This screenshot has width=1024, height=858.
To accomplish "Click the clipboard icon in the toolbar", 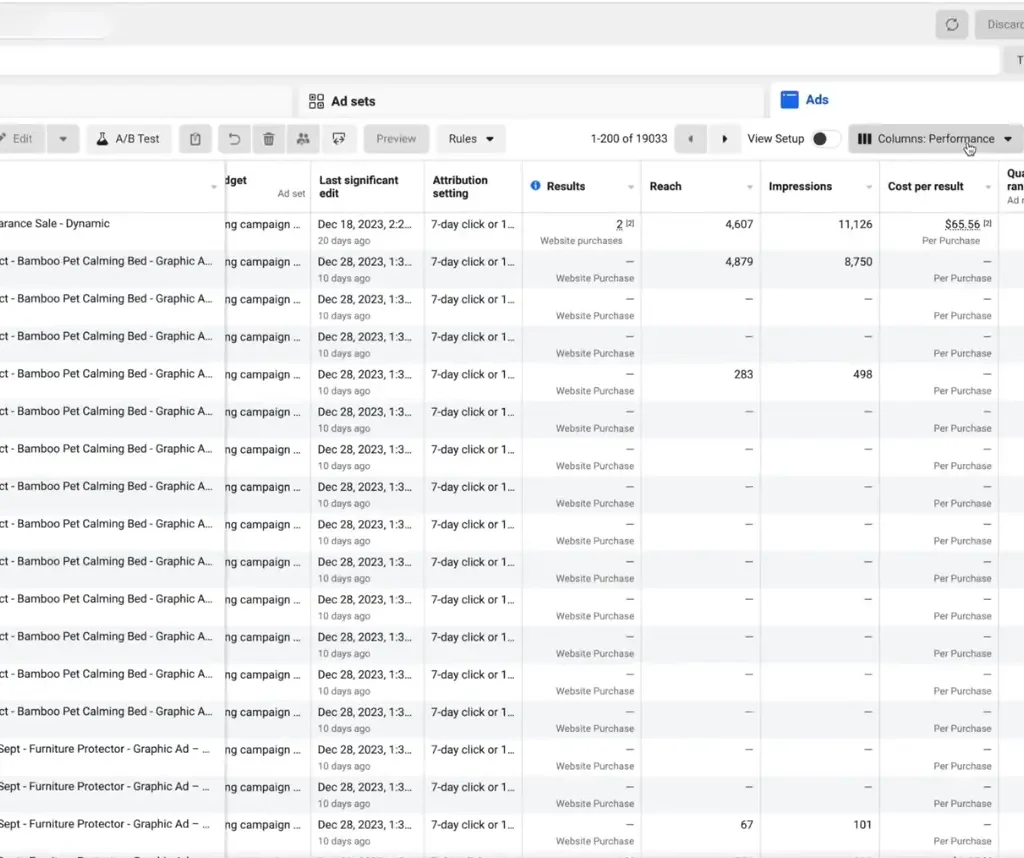I will [195, 139].
